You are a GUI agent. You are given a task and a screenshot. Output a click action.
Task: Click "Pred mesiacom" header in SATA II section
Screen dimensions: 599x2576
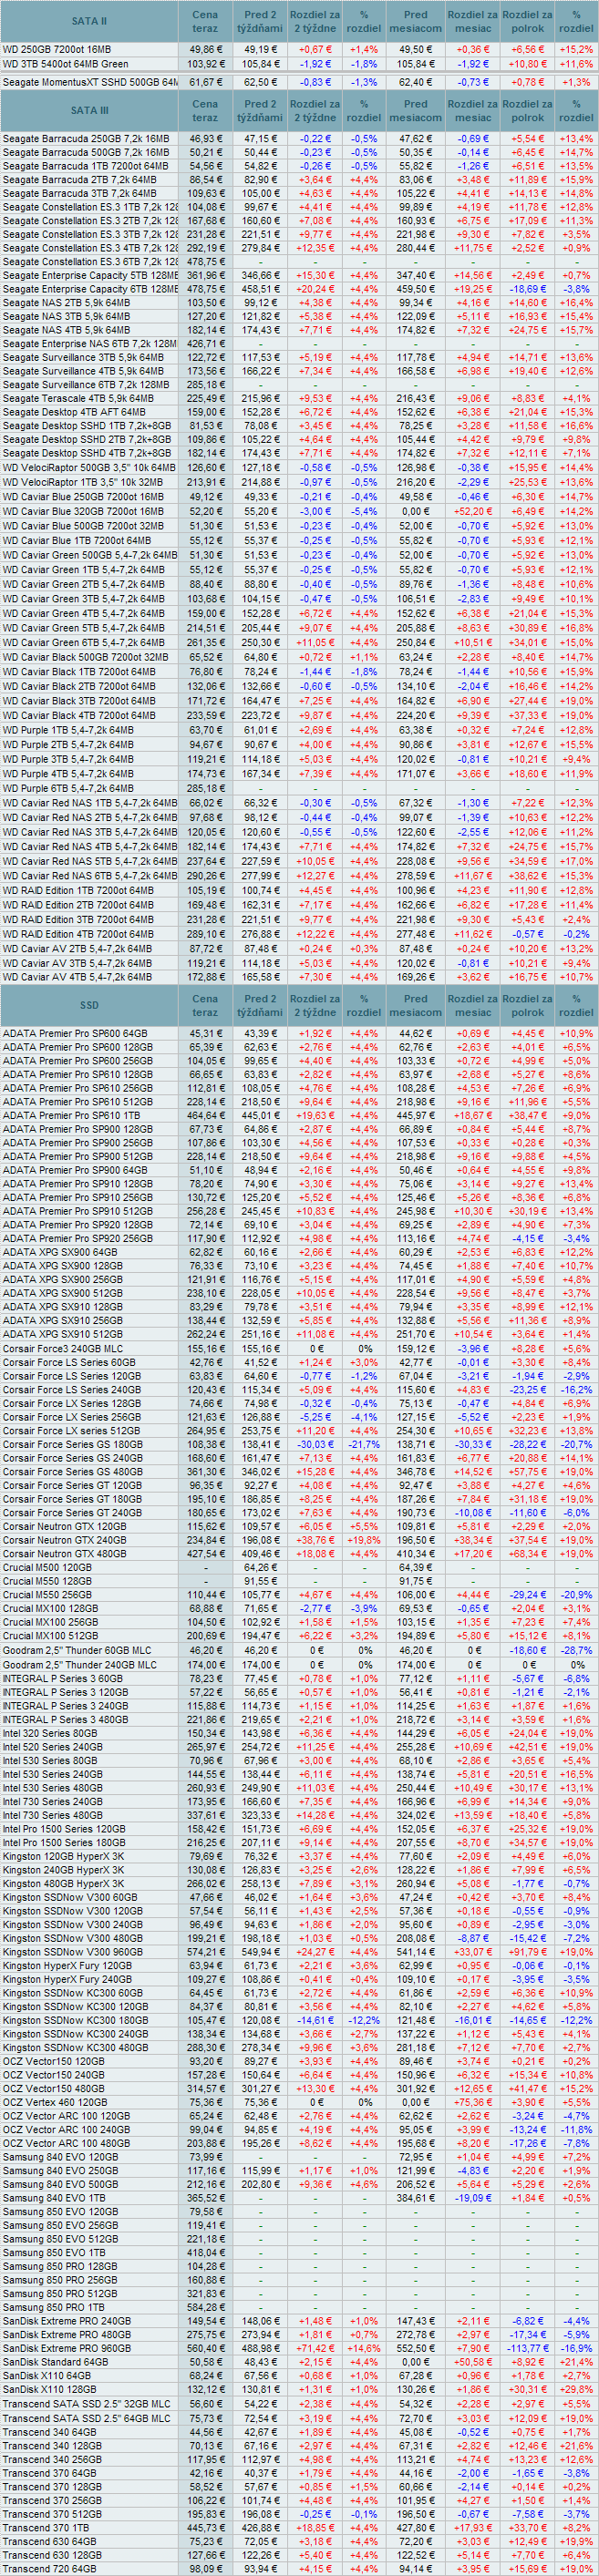click(416, 21)
